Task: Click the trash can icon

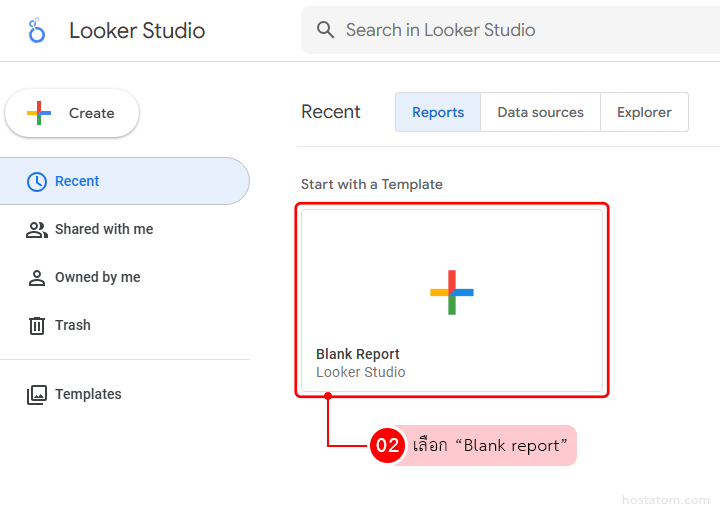Action: [37, 325]
